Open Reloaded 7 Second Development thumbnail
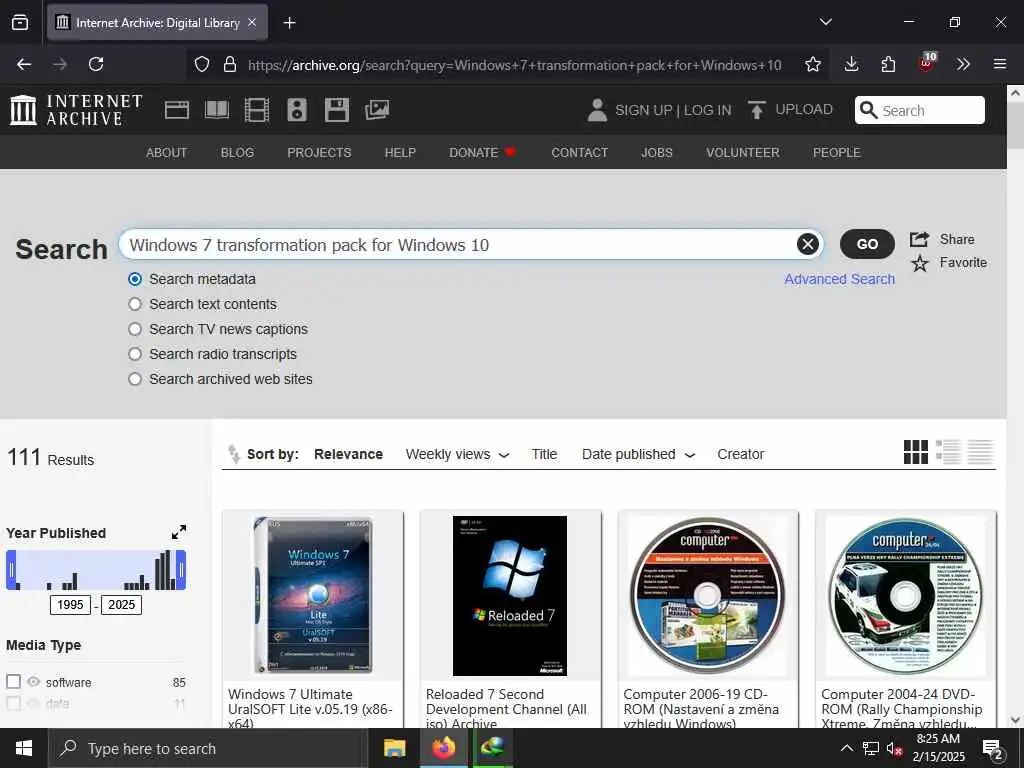The width and height of the screenshot is (1024, 768). click(510, 596)
